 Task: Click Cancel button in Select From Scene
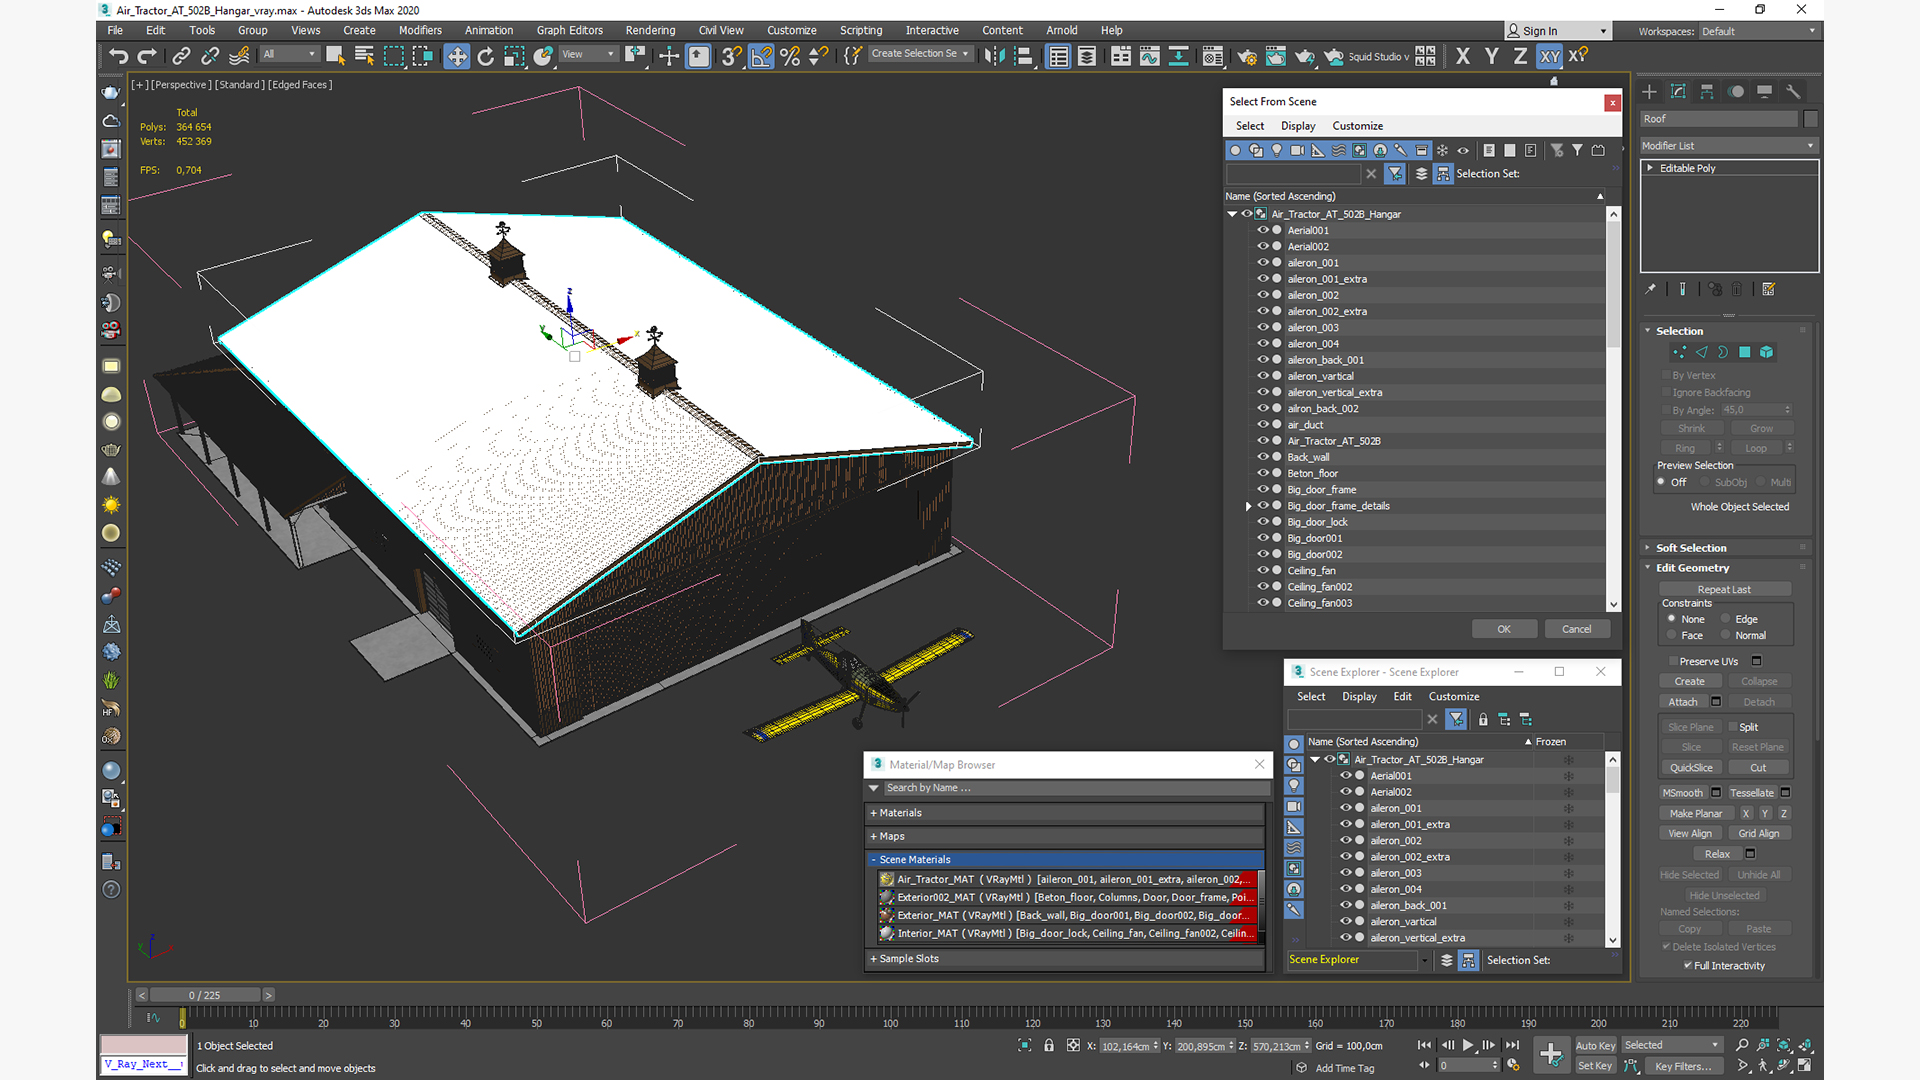[x=1576, y=628]
